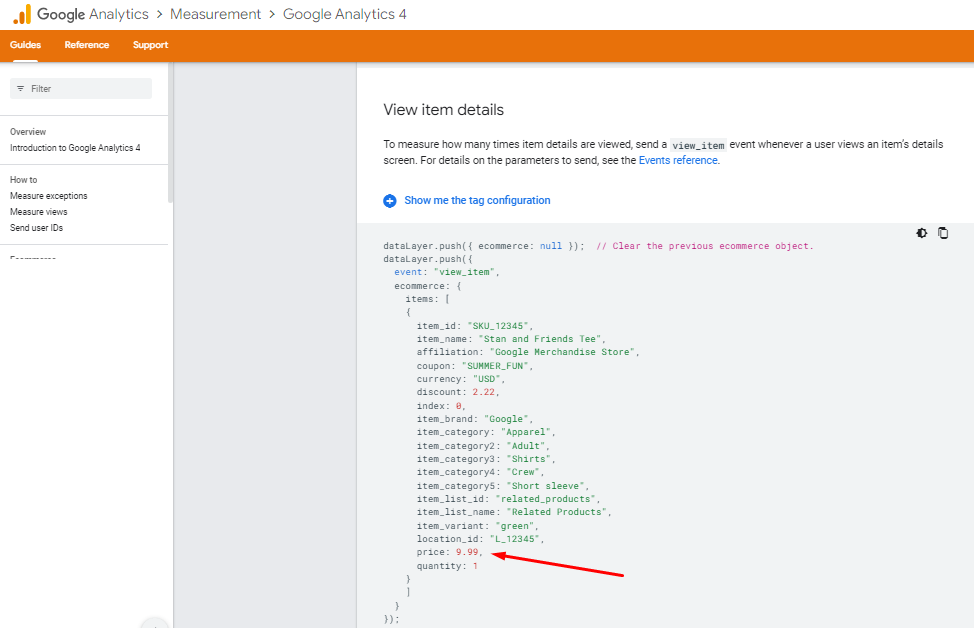Click the "green" item_variant value
Screen dimensions: 974x628
pos(517,526)
